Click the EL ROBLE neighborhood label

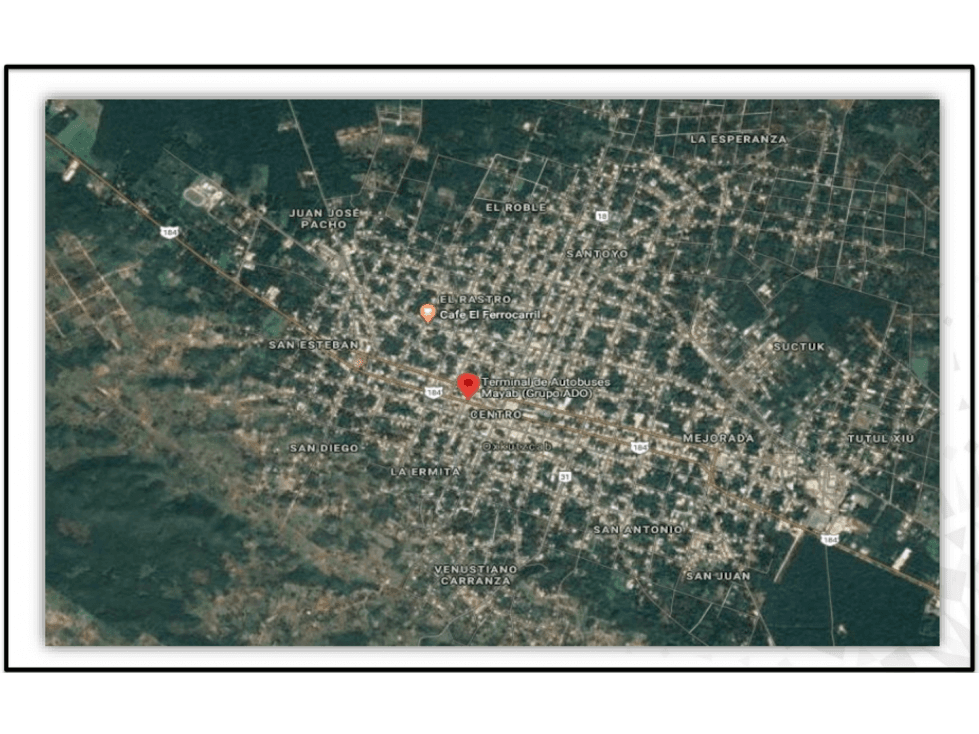(x=516, y=207)
